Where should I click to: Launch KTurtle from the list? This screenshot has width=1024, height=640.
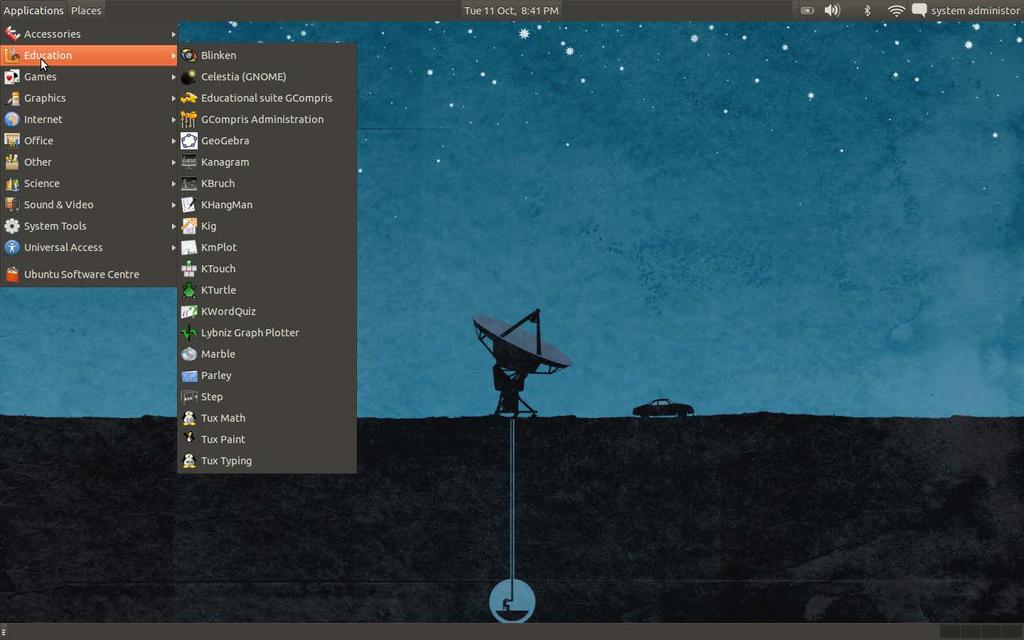(267, 290)
